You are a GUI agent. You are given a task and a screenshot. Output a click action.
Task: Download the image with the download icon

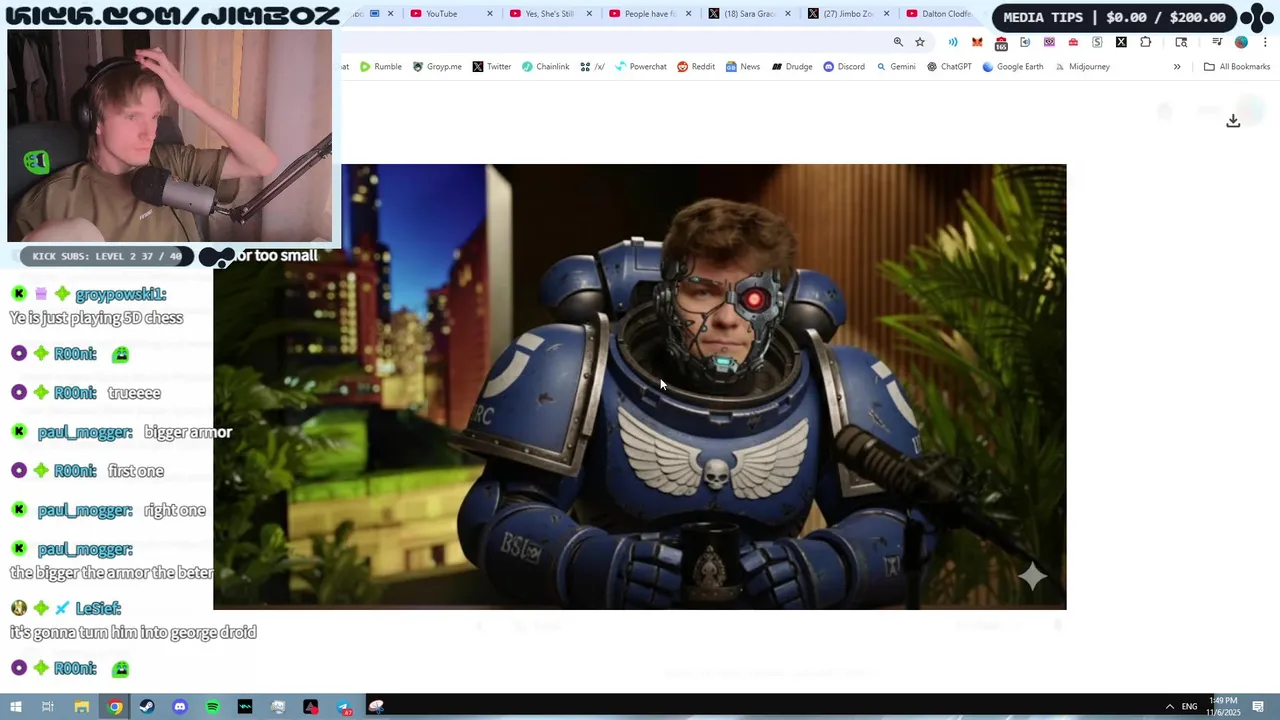pyautogui.click(x=1233, y=120)
